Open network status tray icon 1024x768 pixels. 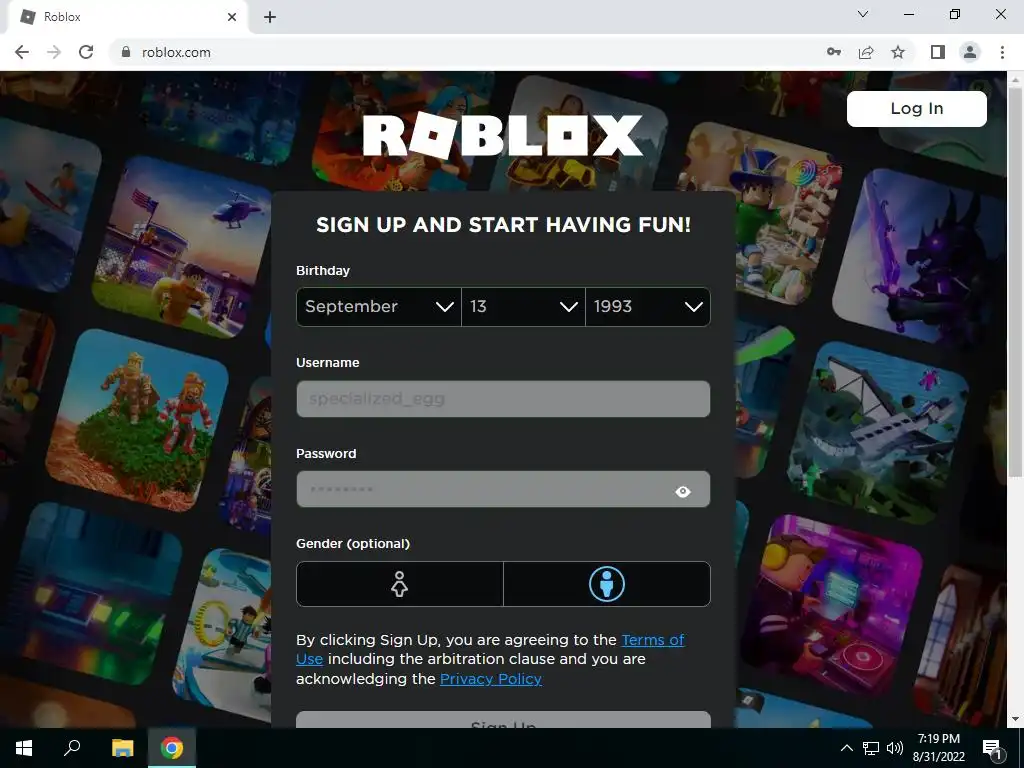871,748
